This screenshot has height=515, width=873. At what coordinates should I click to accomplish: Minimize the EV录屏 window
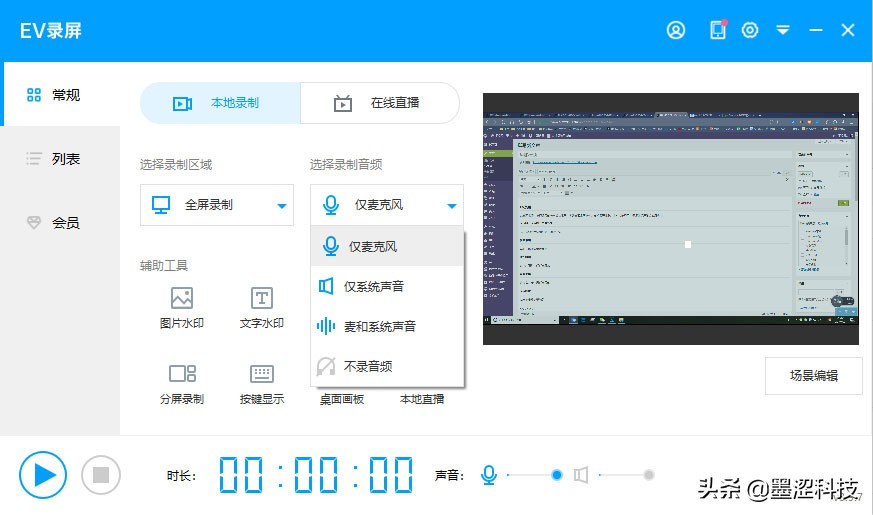(816, 30)
